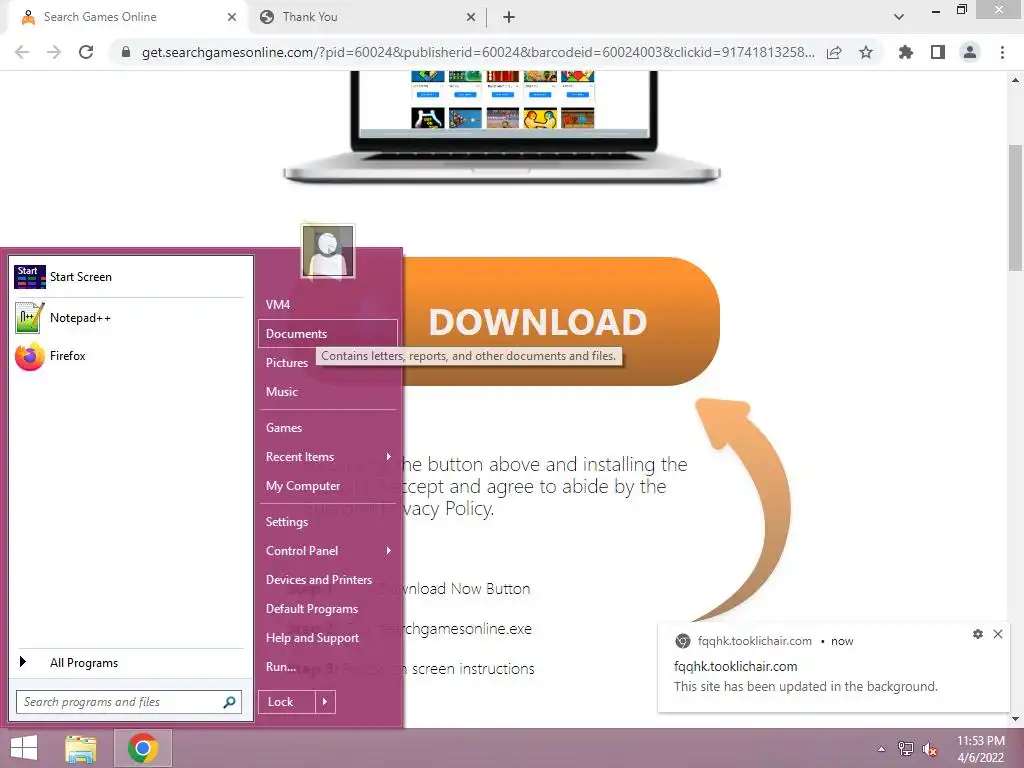
Task: Expand the Control Panel submenu arrow
Action: [x=389, y=551]
